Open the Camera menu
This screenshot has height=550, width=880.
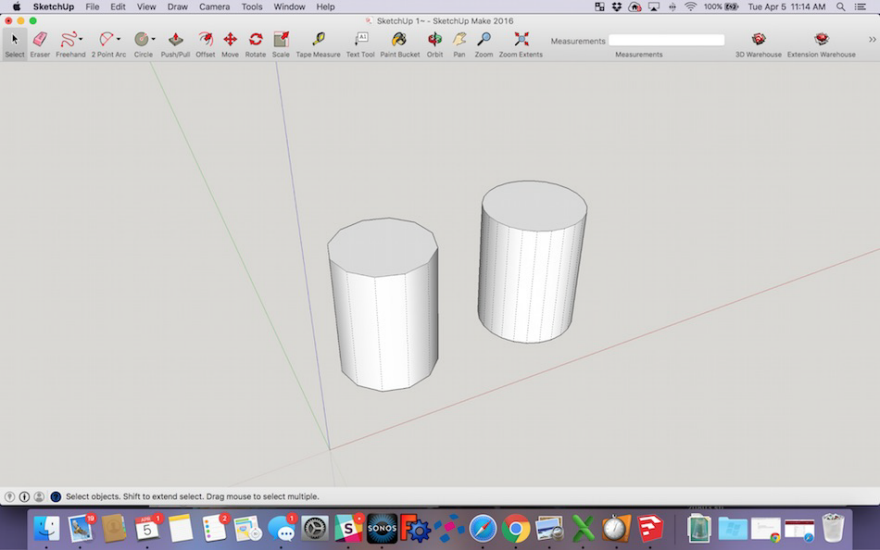[214, 7]
